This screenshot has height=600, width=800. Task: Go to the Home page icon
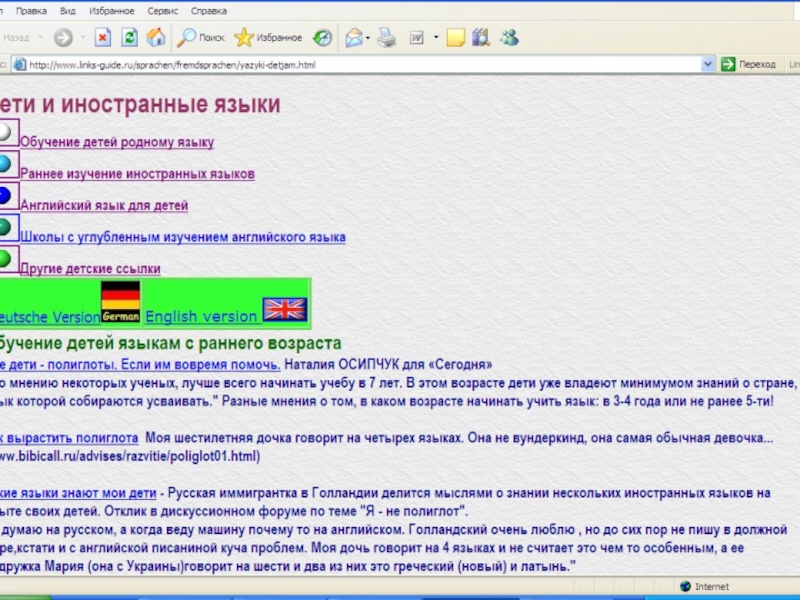pyautogui.click(x=156, y=38)
